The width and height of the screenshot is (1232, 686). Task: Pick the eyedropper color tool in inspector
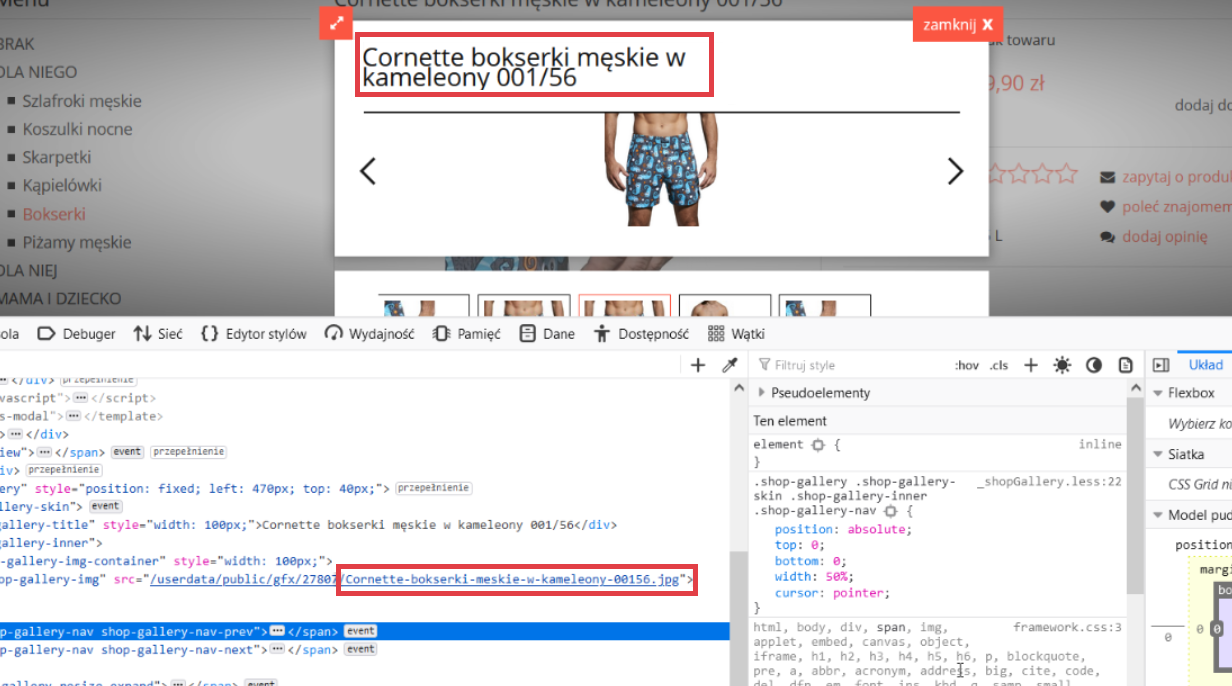(x=730, y=366)
